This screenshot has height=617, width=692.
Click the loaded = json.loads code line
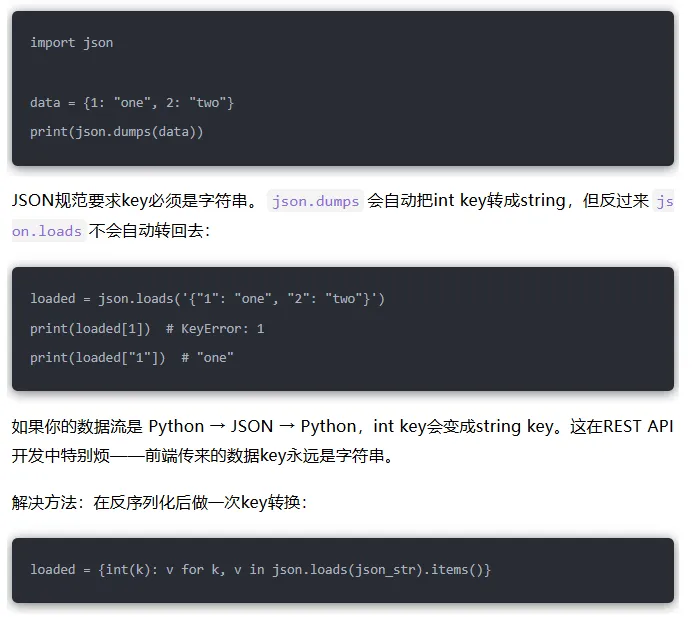pyautogui.click(x=207, y=299)
